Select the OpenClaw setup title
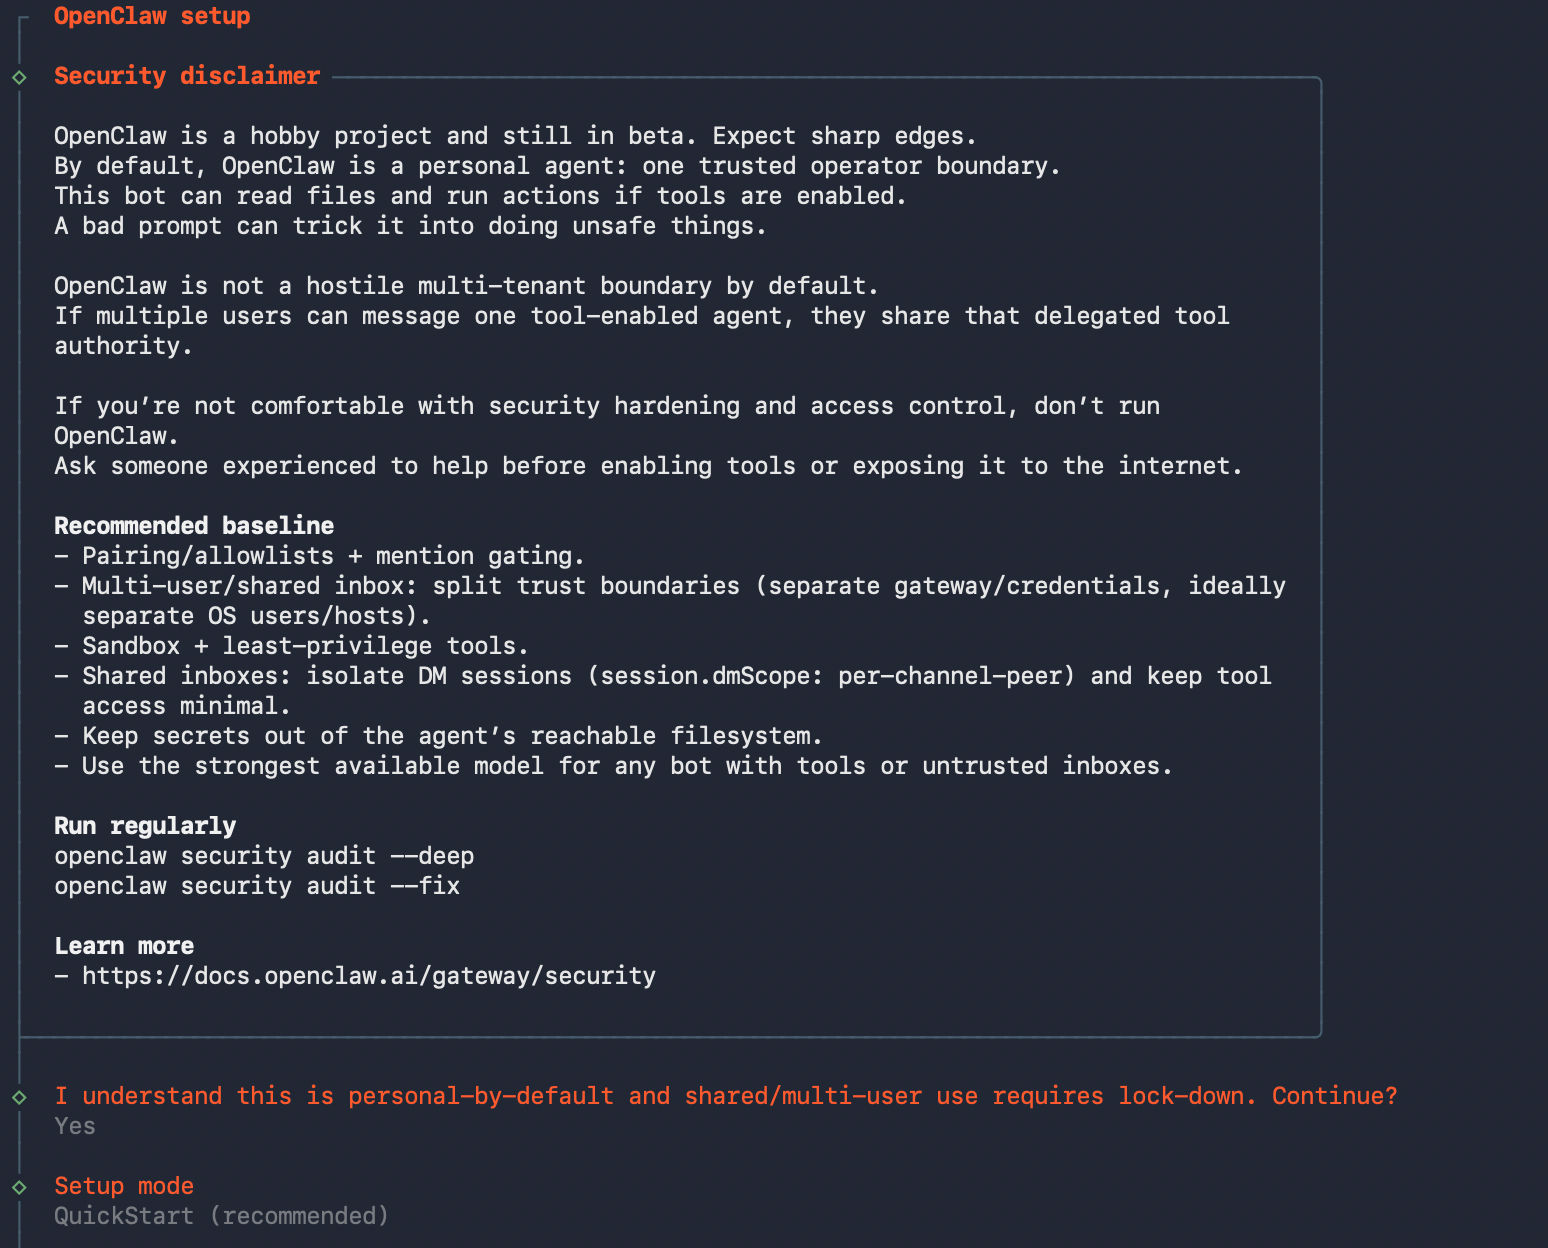Screen dimensions: 1548x1248 click(x=152, y=16)
